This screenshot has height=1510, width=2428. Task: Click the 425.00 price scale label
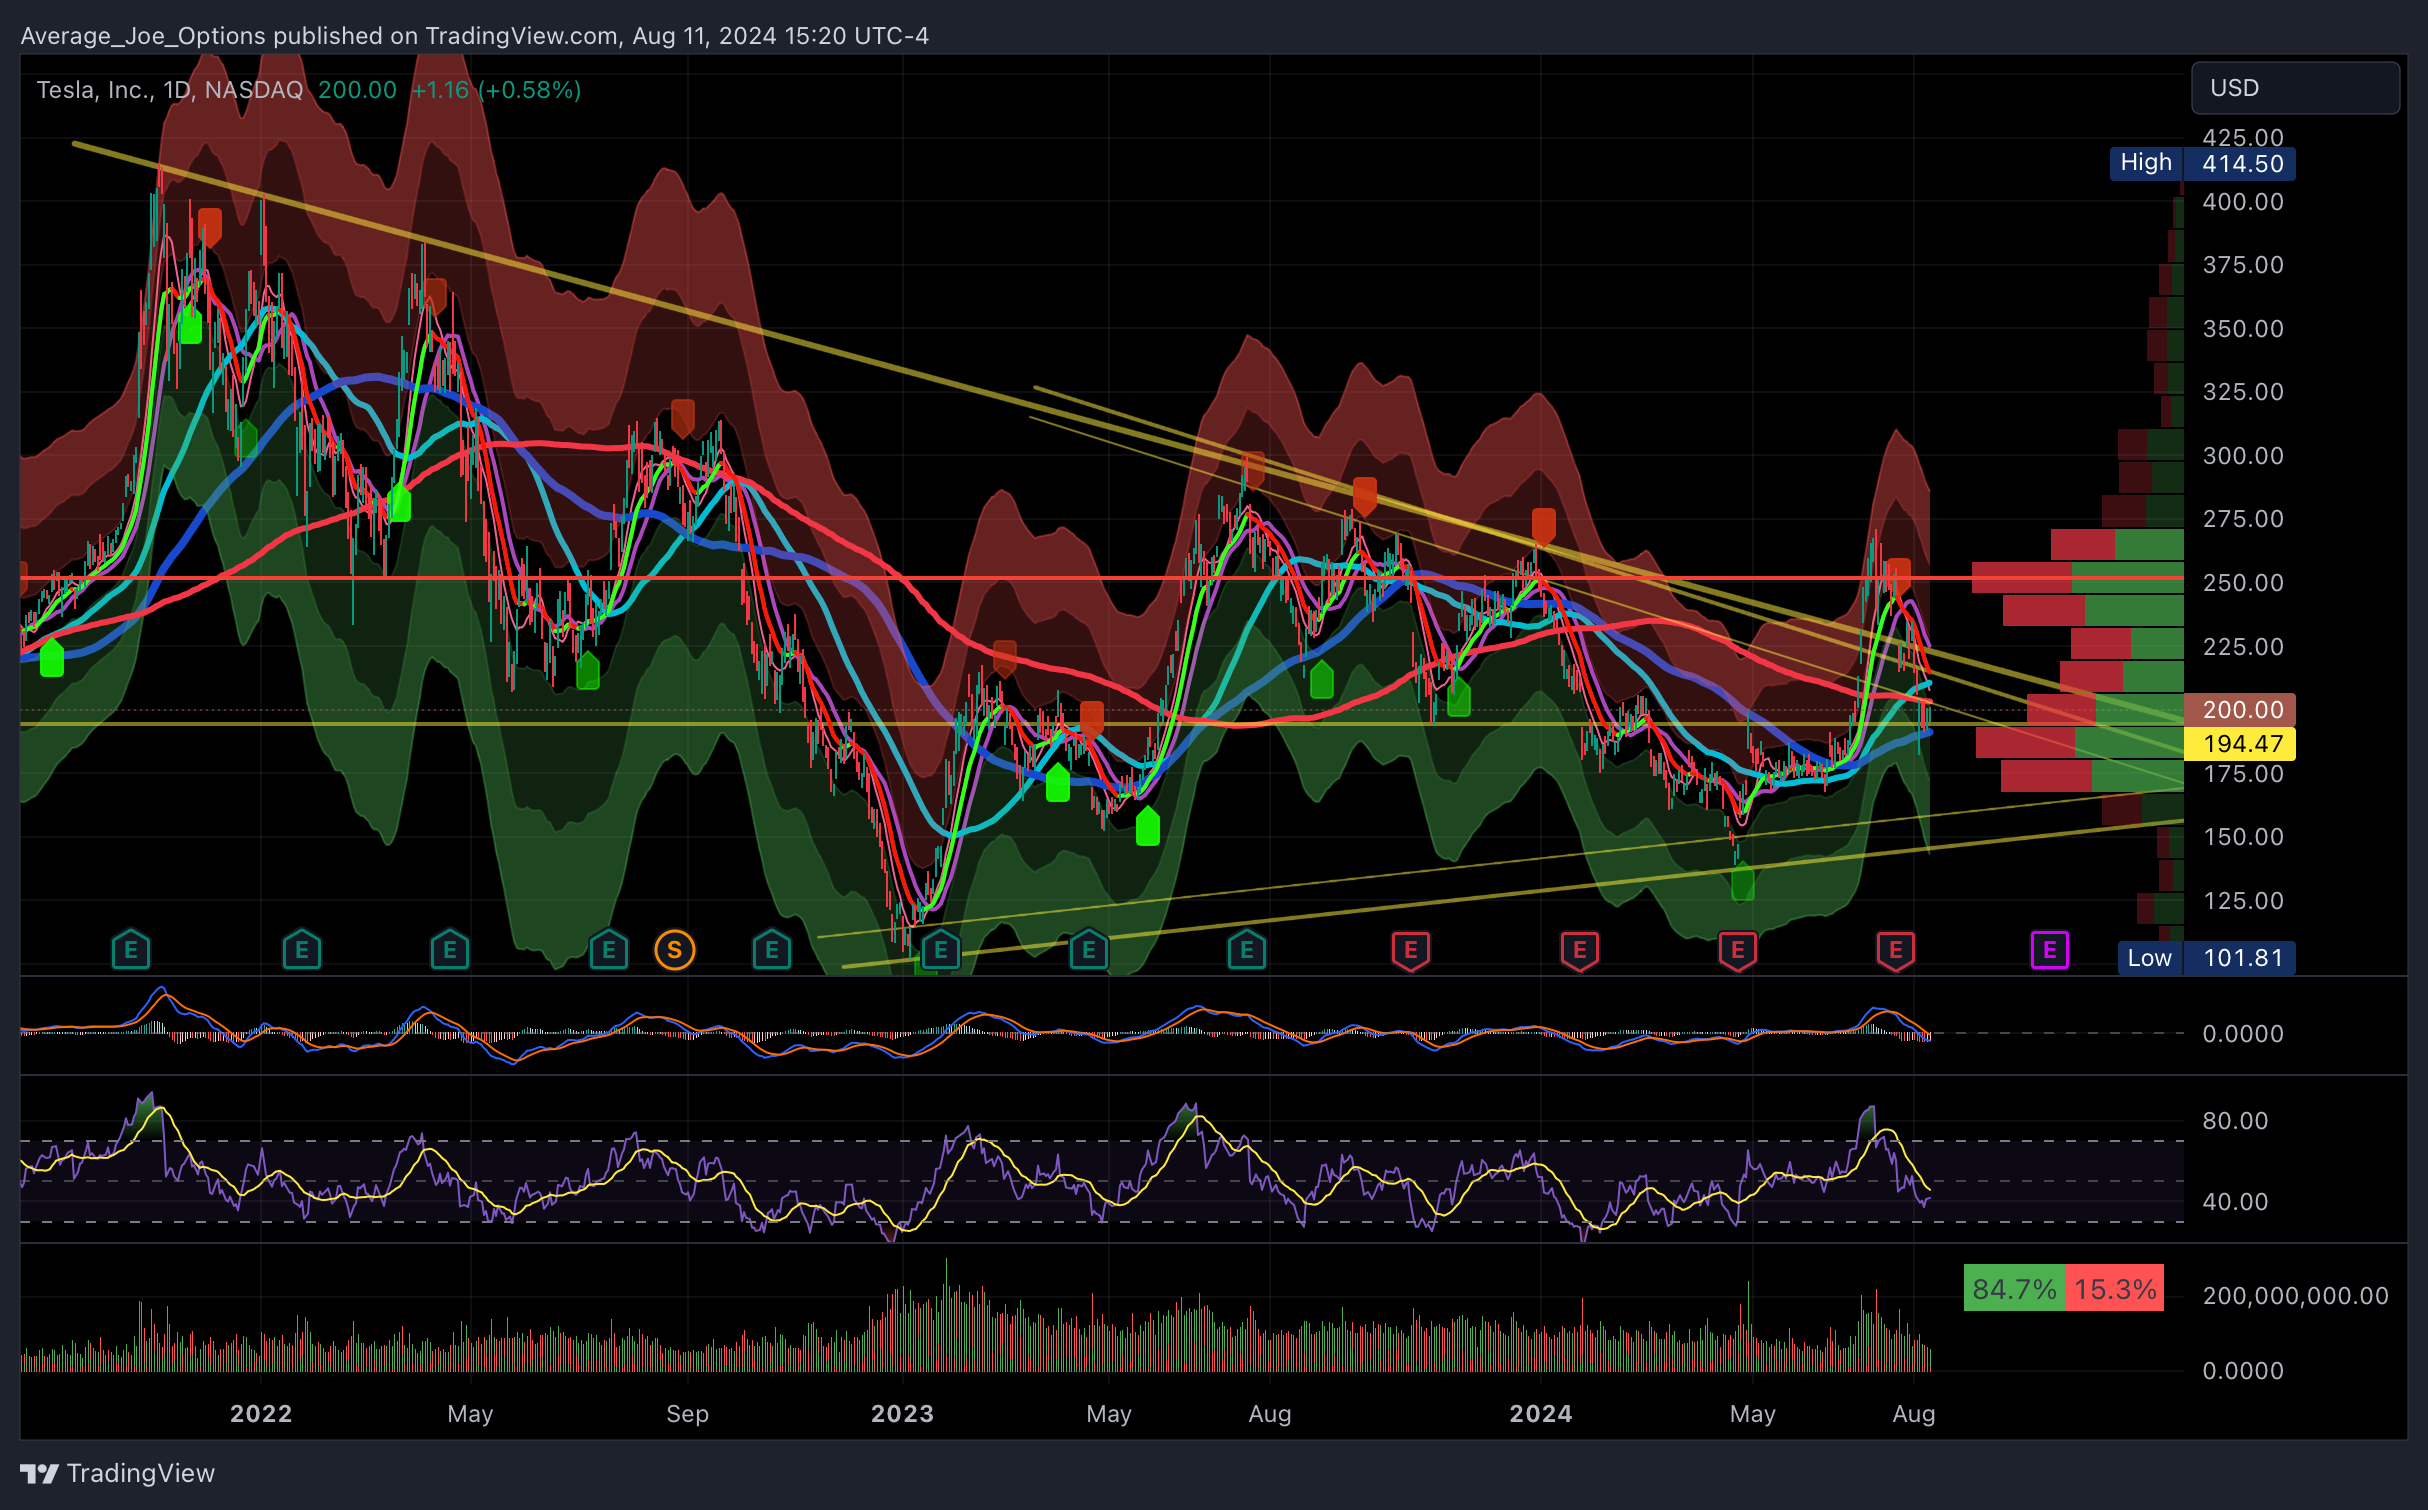click(2243, 138)
